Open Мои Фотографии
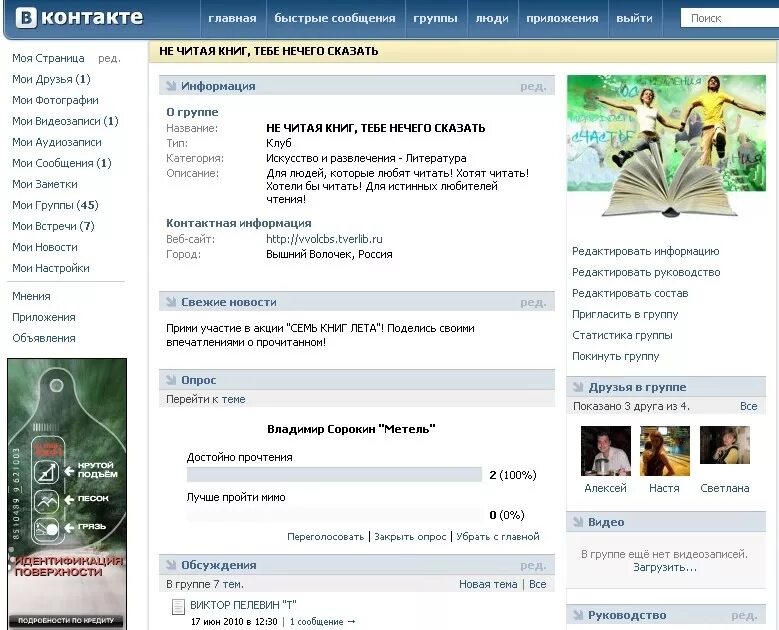Screen dimensions: 779x630 (x=55, y=100)
